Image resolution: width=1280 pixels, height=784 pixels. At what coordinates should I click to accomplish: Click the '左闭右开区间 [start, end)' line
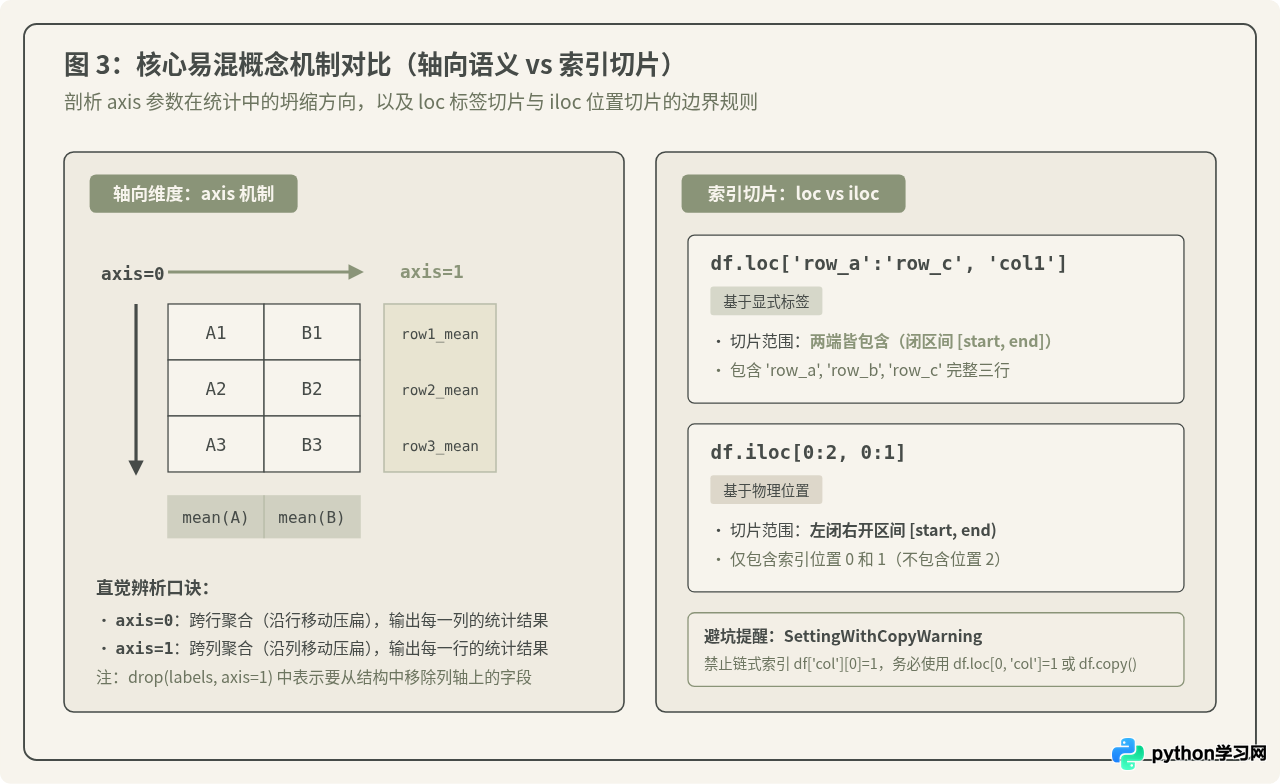(x=855, y=530)
